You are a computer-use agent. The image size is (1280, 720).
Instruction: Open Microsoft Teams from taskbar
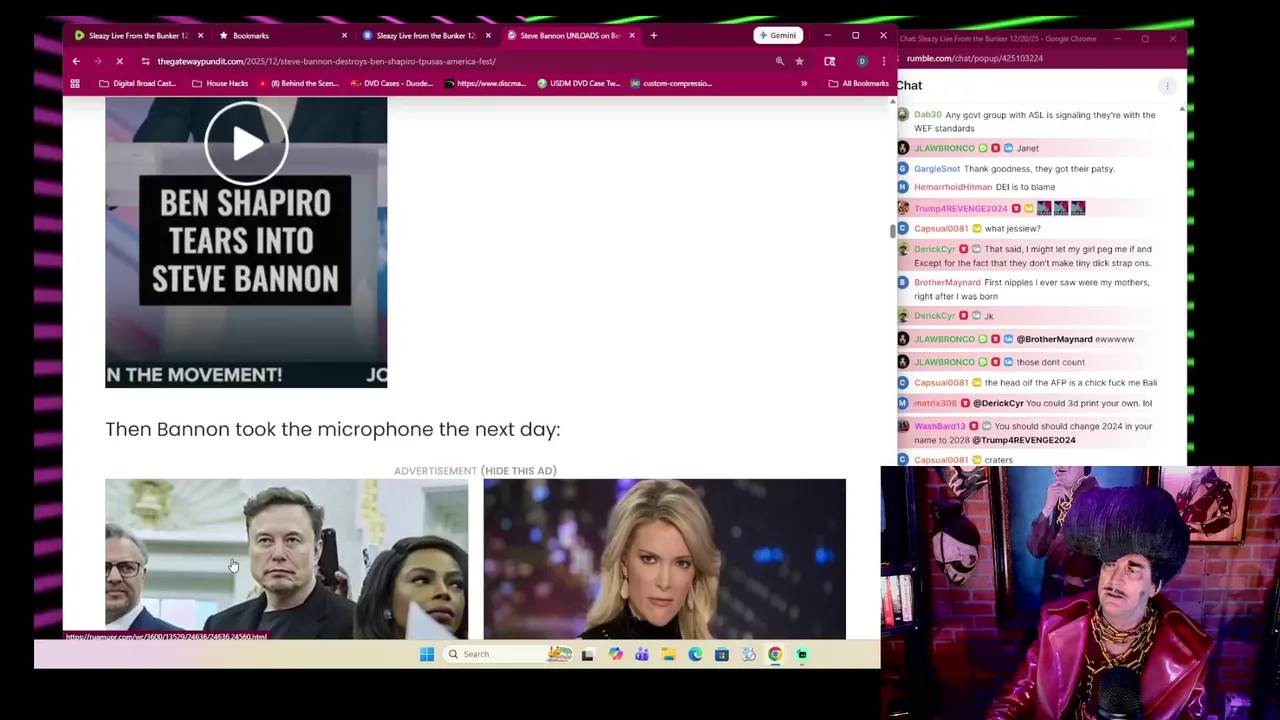[641, 654]
